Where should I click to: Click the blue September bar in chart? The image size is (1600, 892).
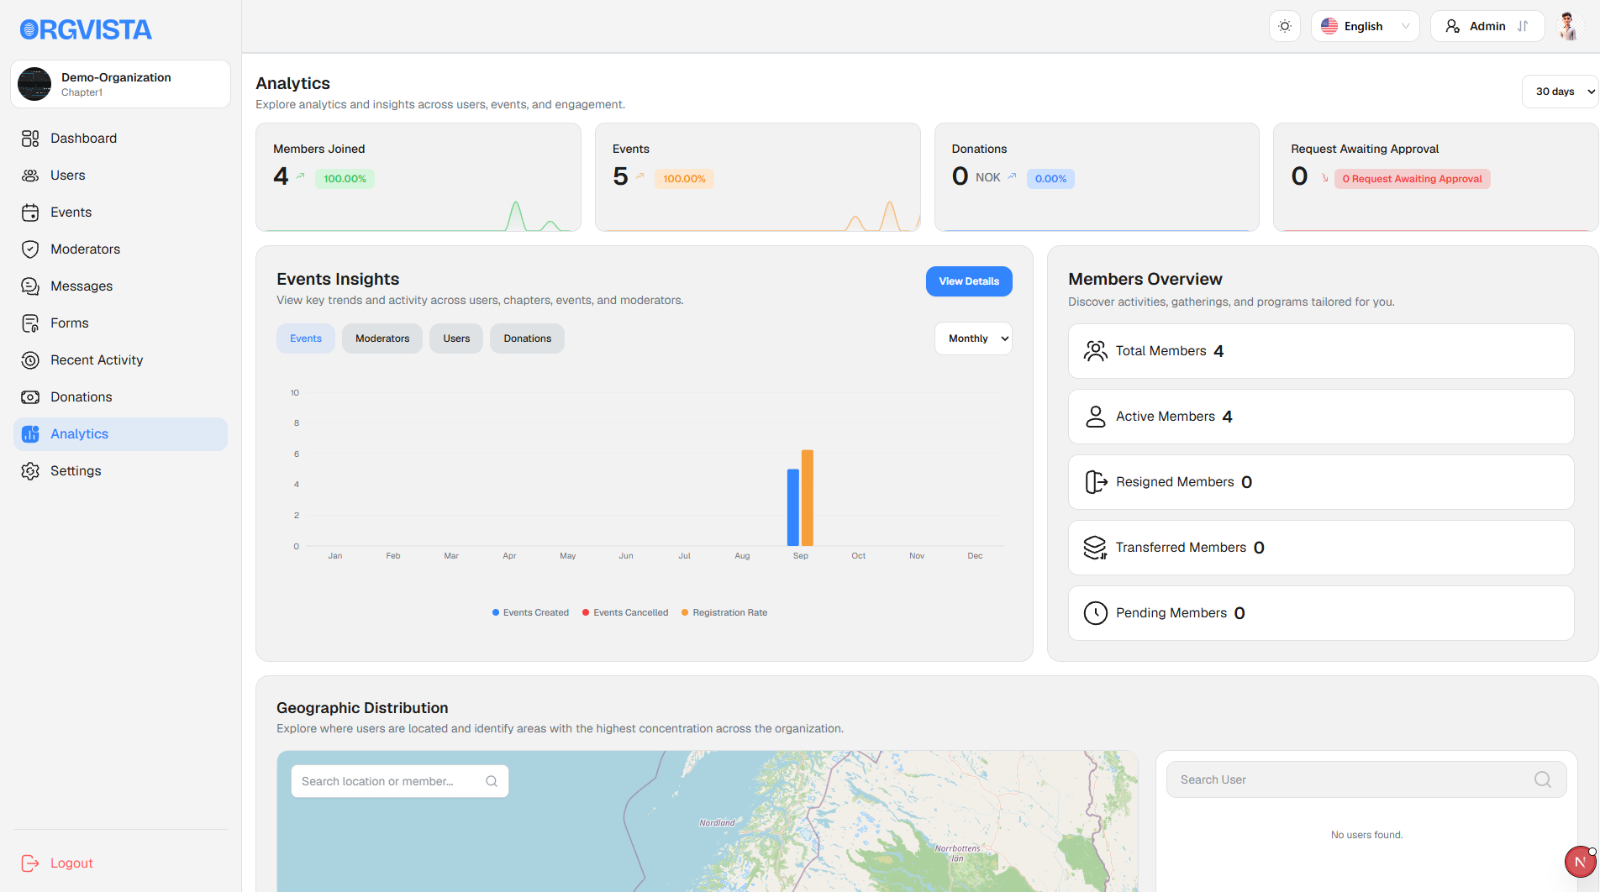pos(793,507)
